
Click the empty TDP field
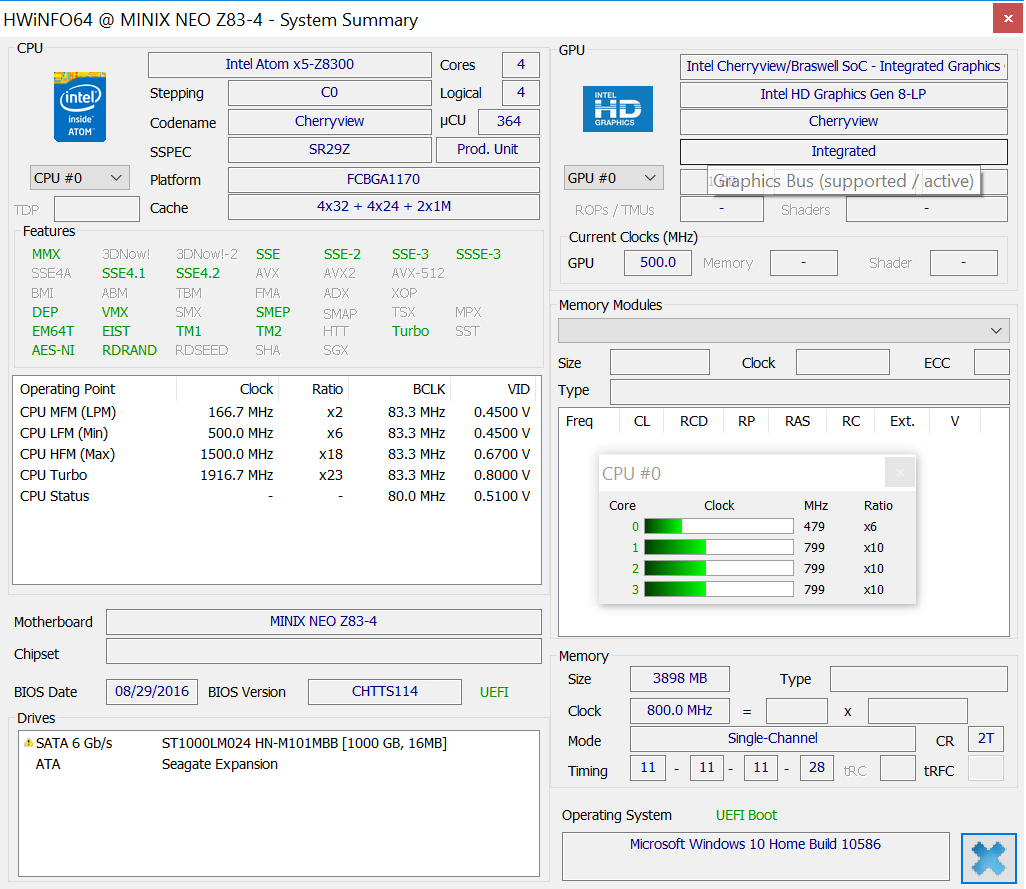coord(96,209)
